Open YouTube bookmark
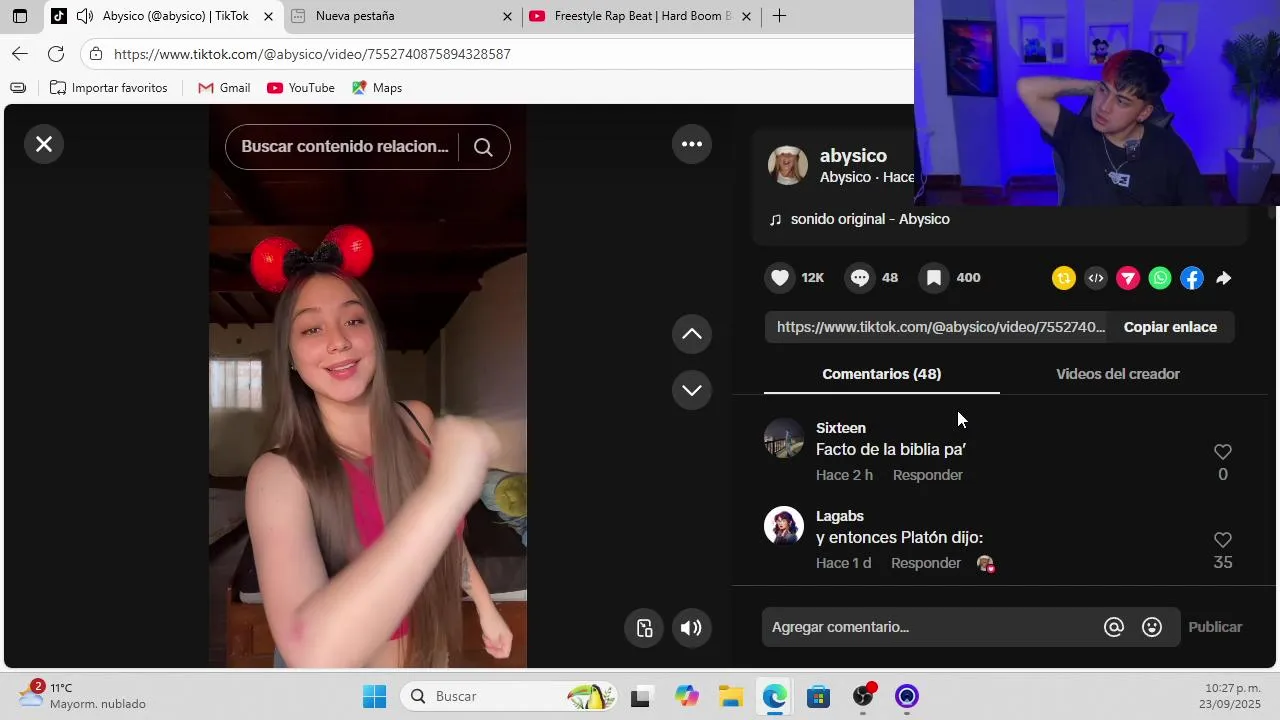Image resolution: width=1280 pixels, height=720 pixels. [x=301, y=88]
